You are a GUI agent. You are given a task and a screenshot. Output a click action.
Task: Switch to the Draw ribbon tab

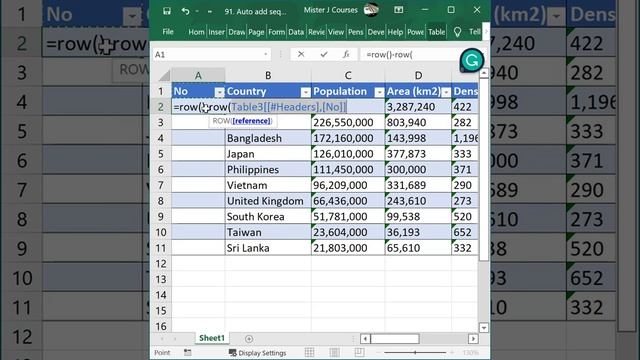pos(236,32)
